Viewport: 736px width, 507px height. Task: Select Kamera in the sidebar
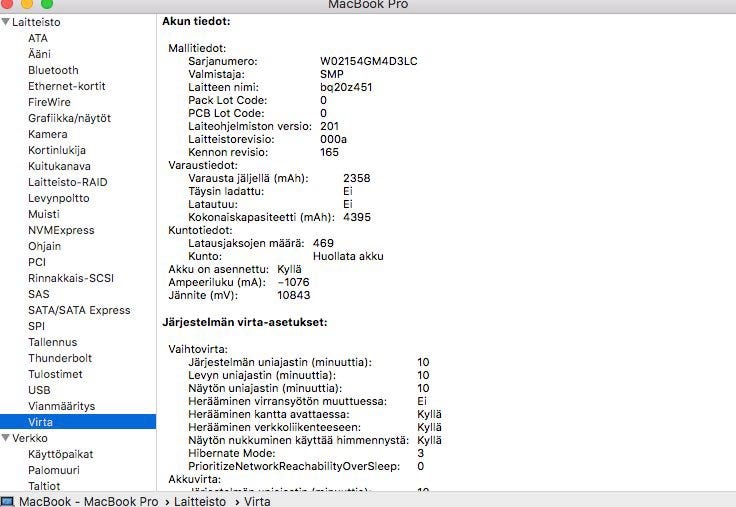(x=48, y=134)
